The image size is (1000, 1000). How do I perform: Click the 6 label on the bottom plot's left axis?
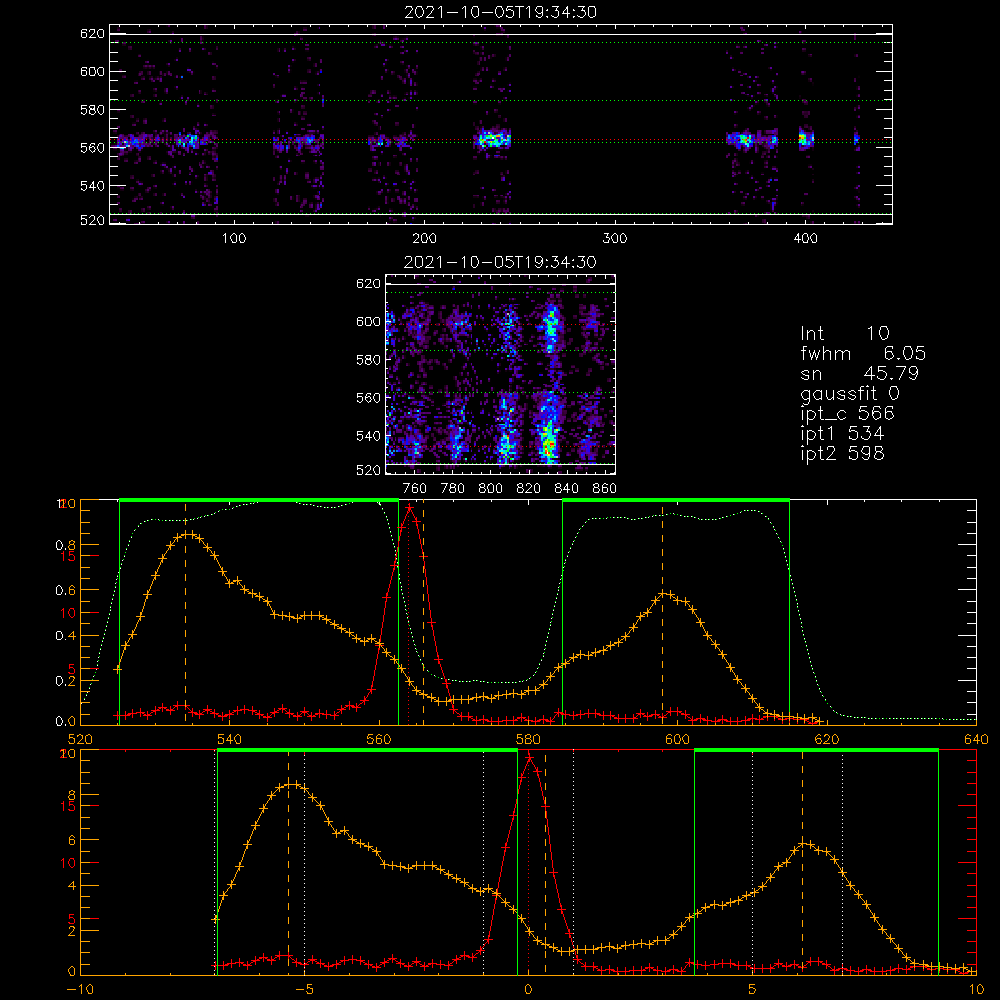click(71, 841)
